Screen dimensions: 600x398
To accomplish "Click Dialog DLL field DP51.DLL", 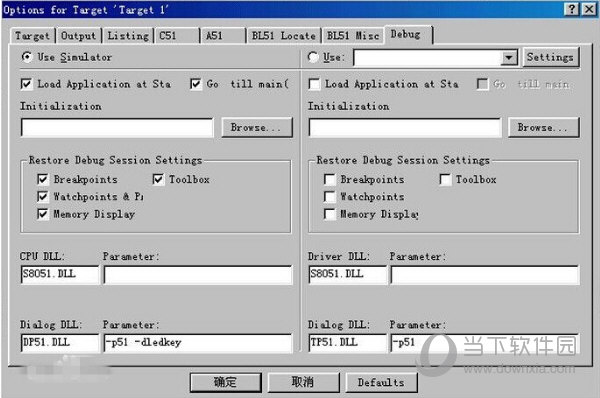I will [x=60, y=343].
